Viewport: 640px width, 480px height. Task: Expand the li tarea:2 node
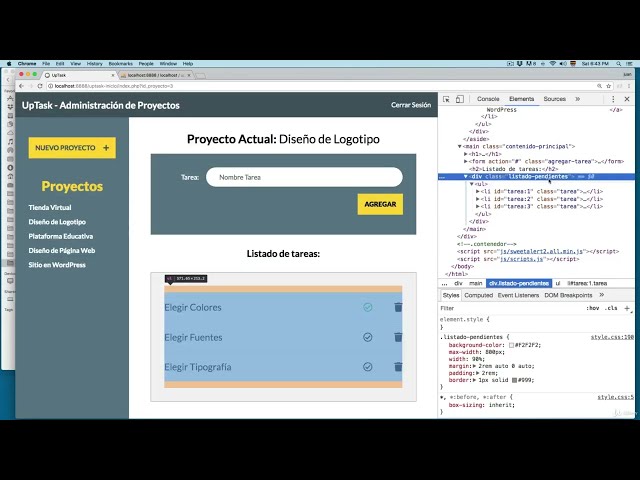[x=478, y=199]
